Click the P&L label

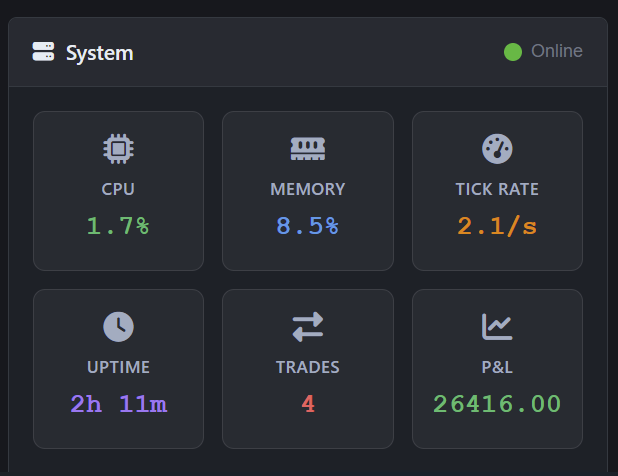click(497, 367)
